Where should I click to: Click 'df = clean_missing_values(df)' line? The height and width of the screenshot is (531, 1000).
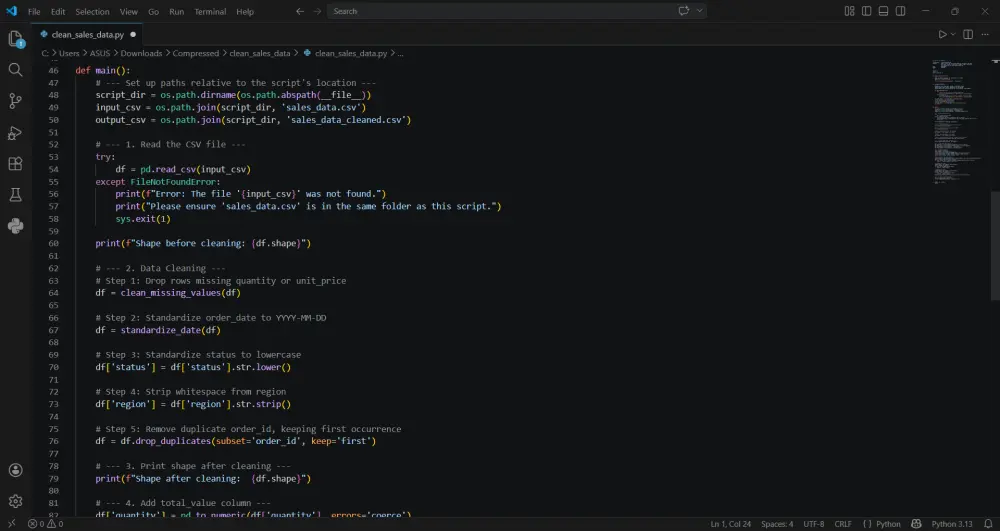(x=168, y=293)
